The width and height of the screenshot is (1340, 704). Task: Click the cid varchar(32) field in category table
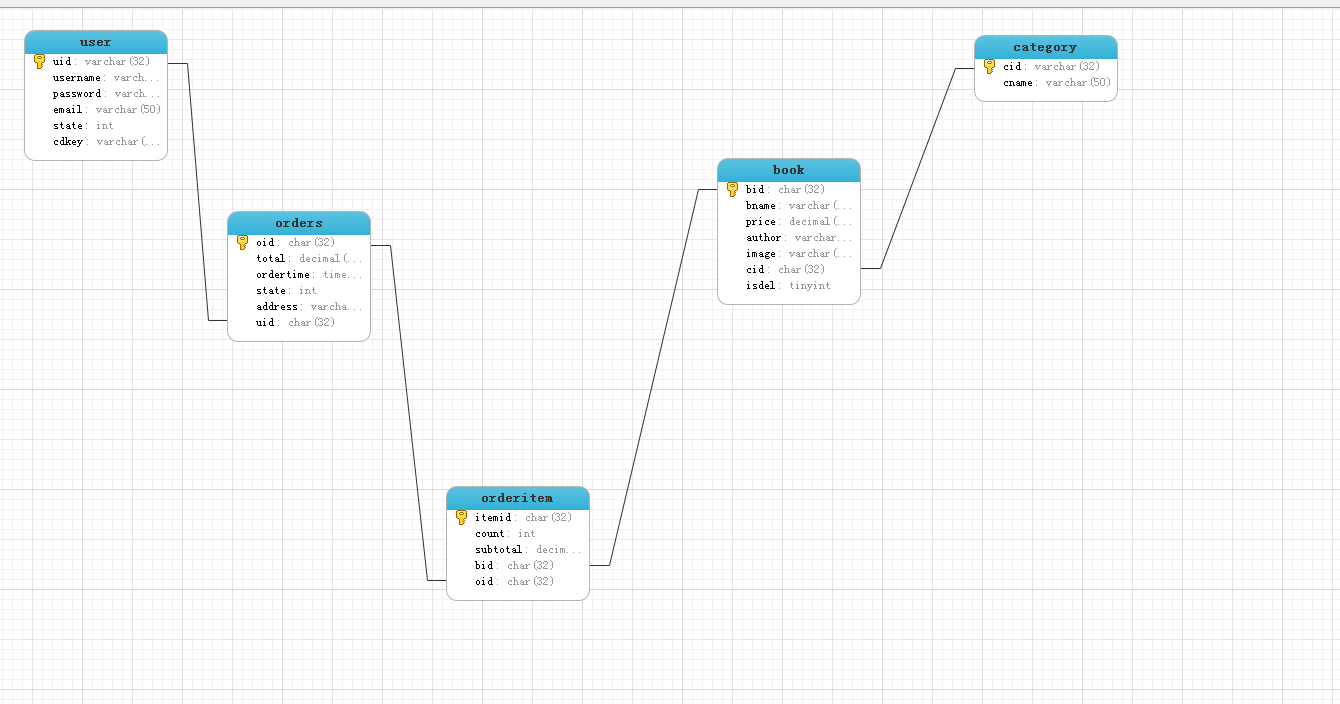point(1051,66)
